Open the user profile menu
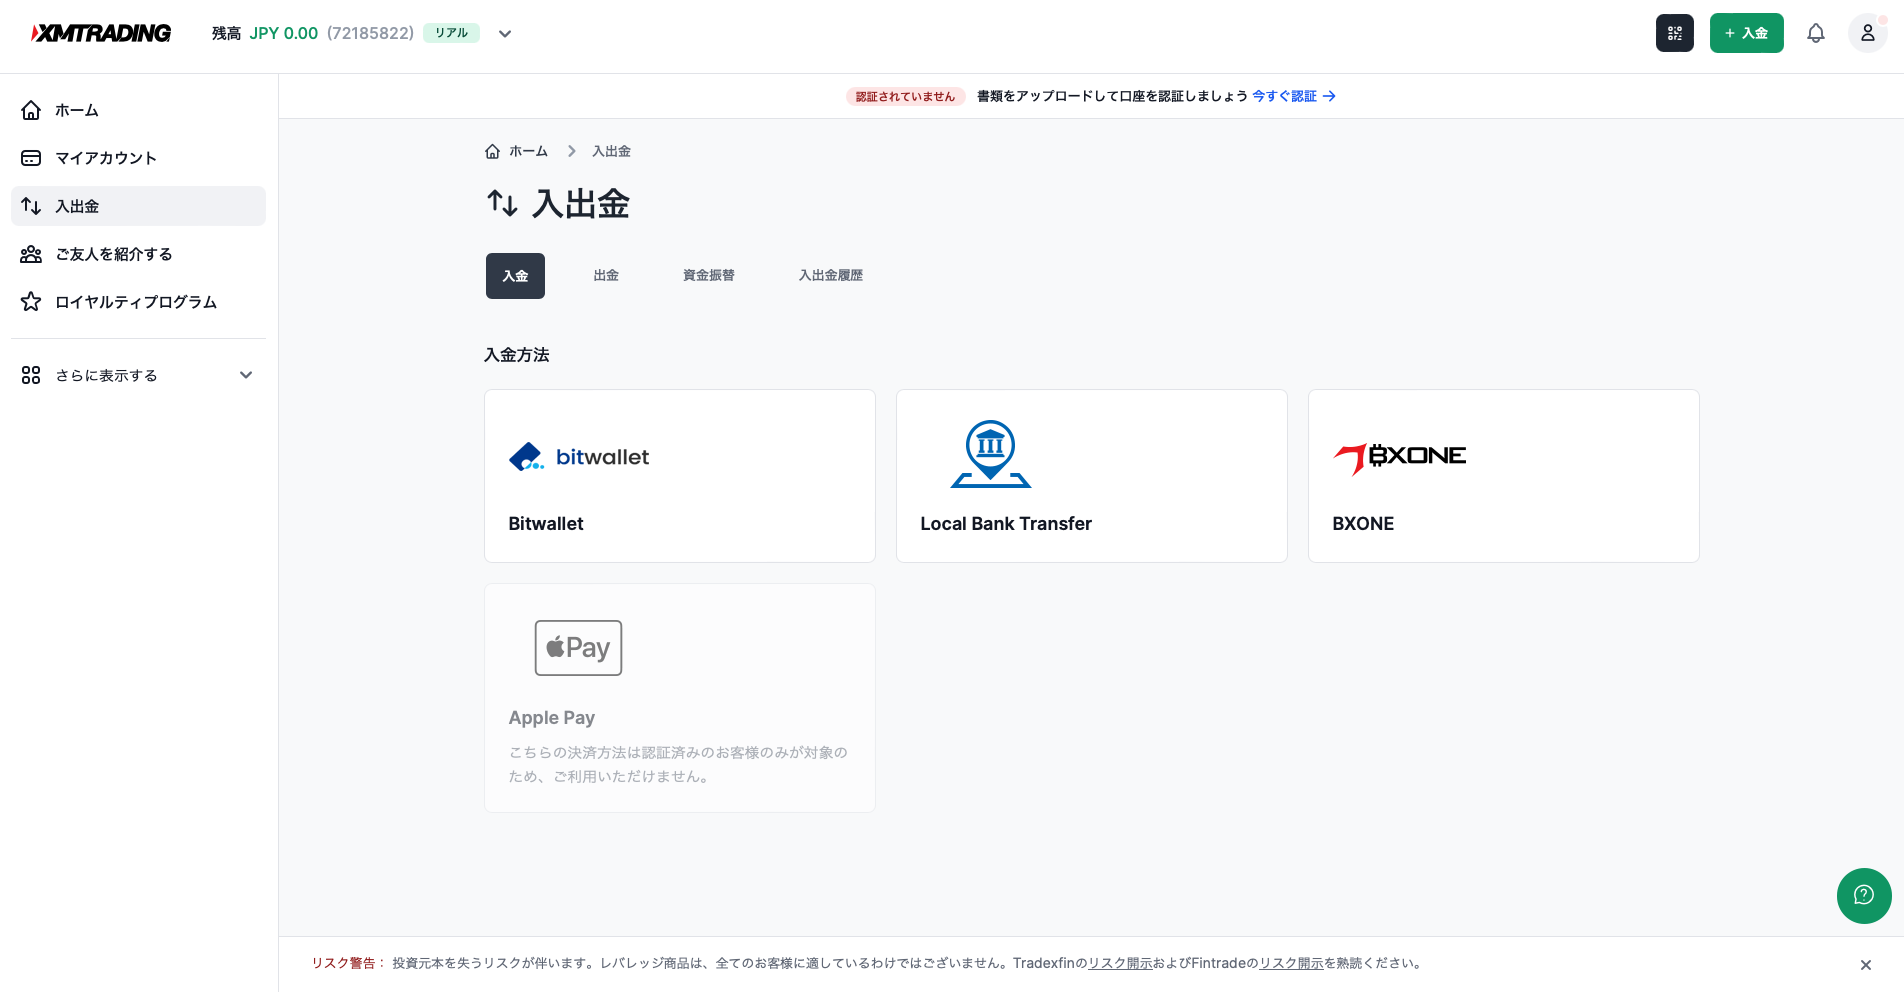Image resolution: width=1904 pixels, height=992 pixels. (1867, 33)
